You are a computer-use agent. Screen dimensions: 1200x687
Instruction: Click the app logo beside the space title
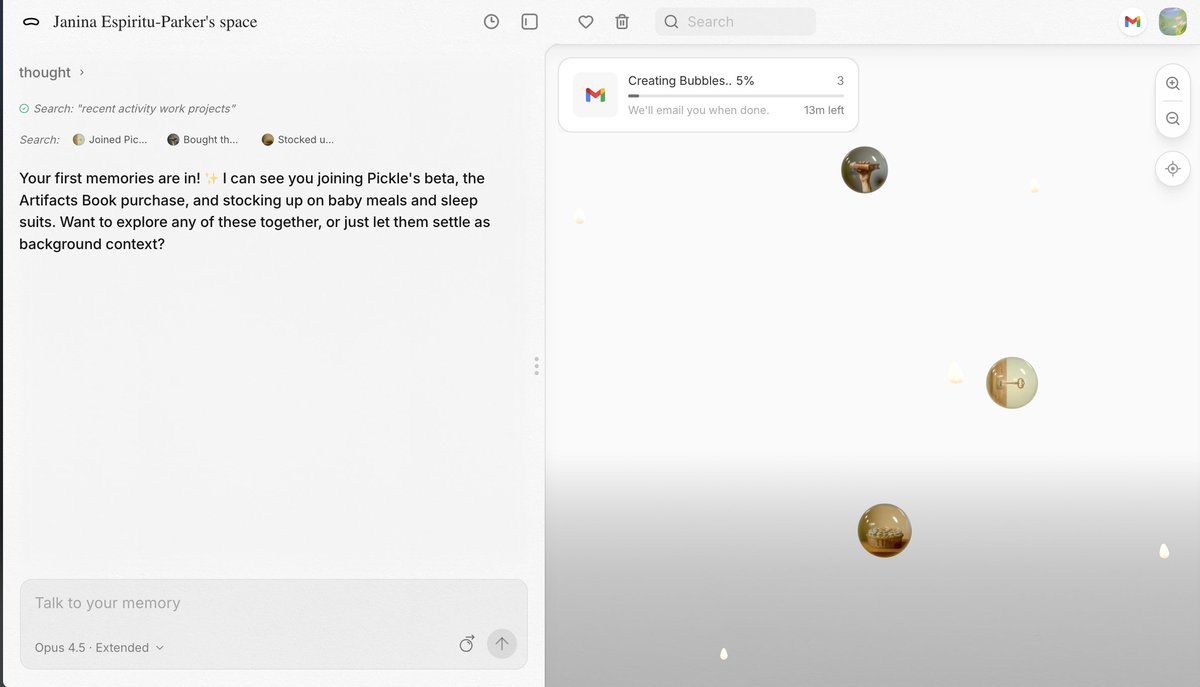[31, 22]
